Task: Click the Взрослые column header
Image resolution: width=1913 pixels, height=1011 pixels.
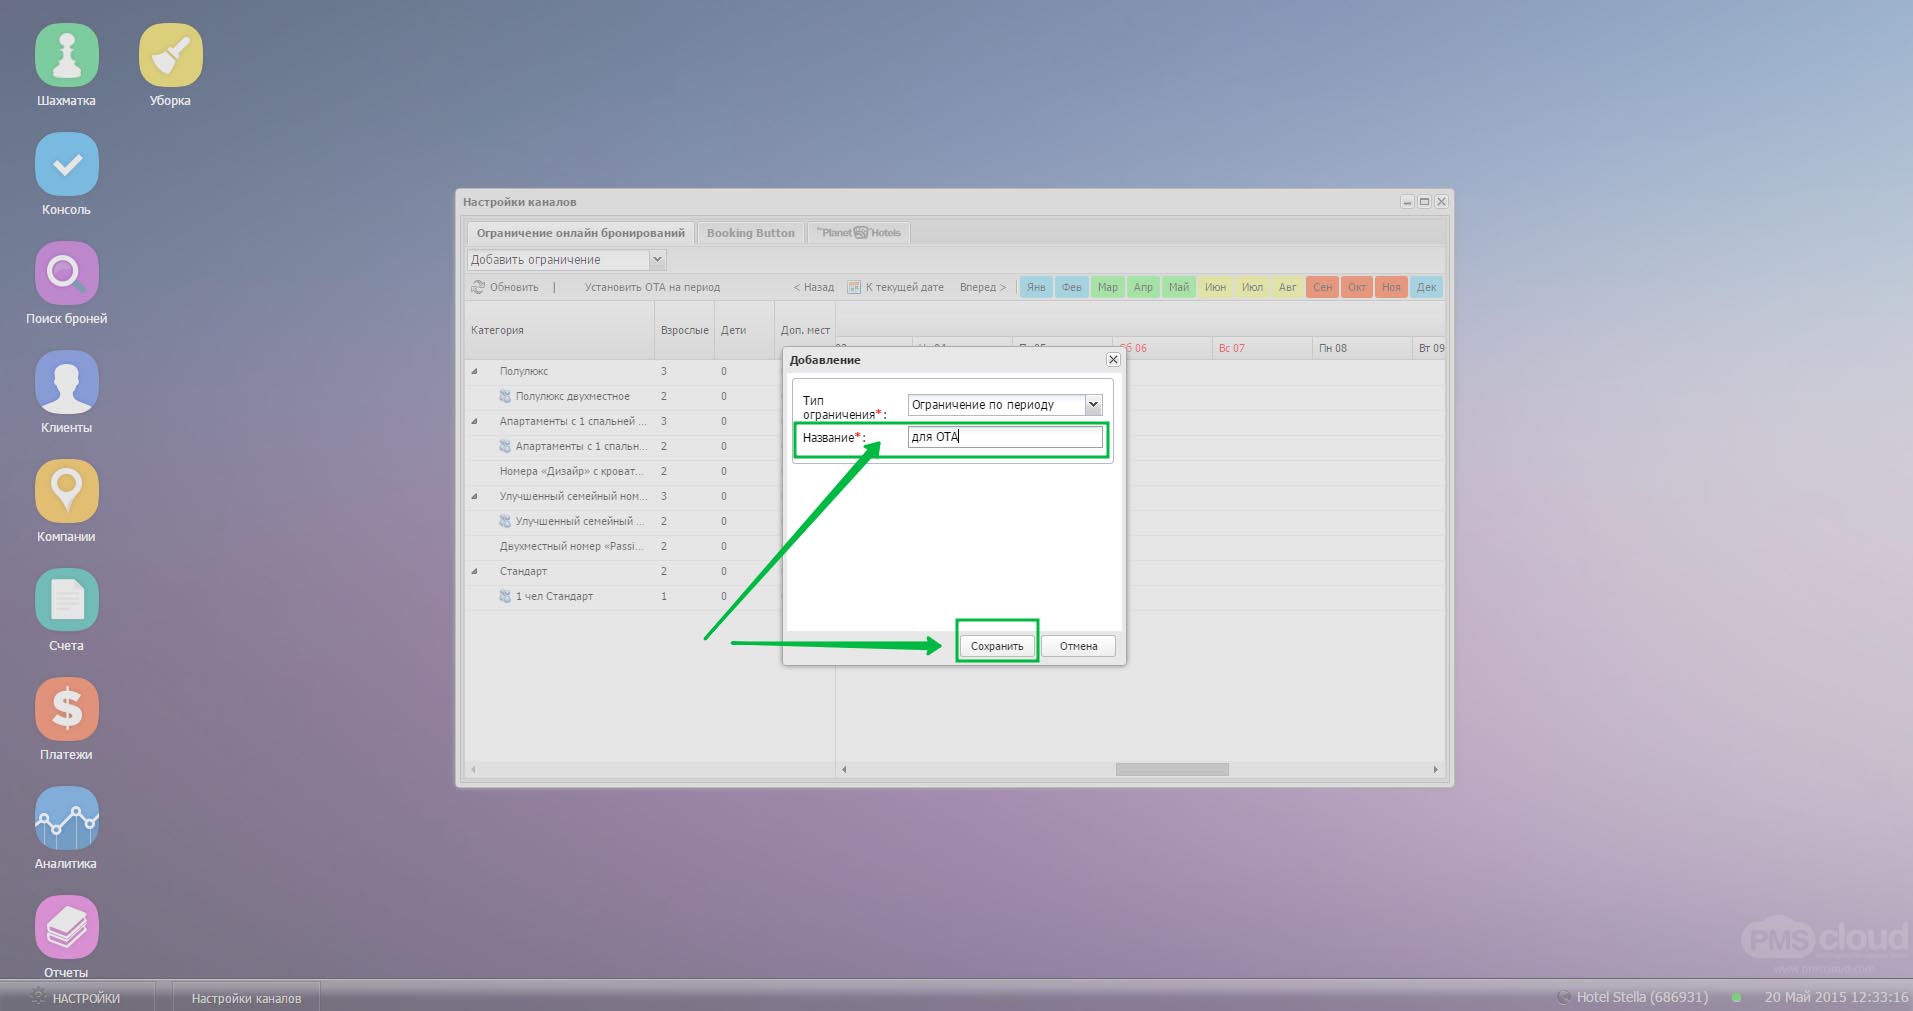Action: click(685, 330)
